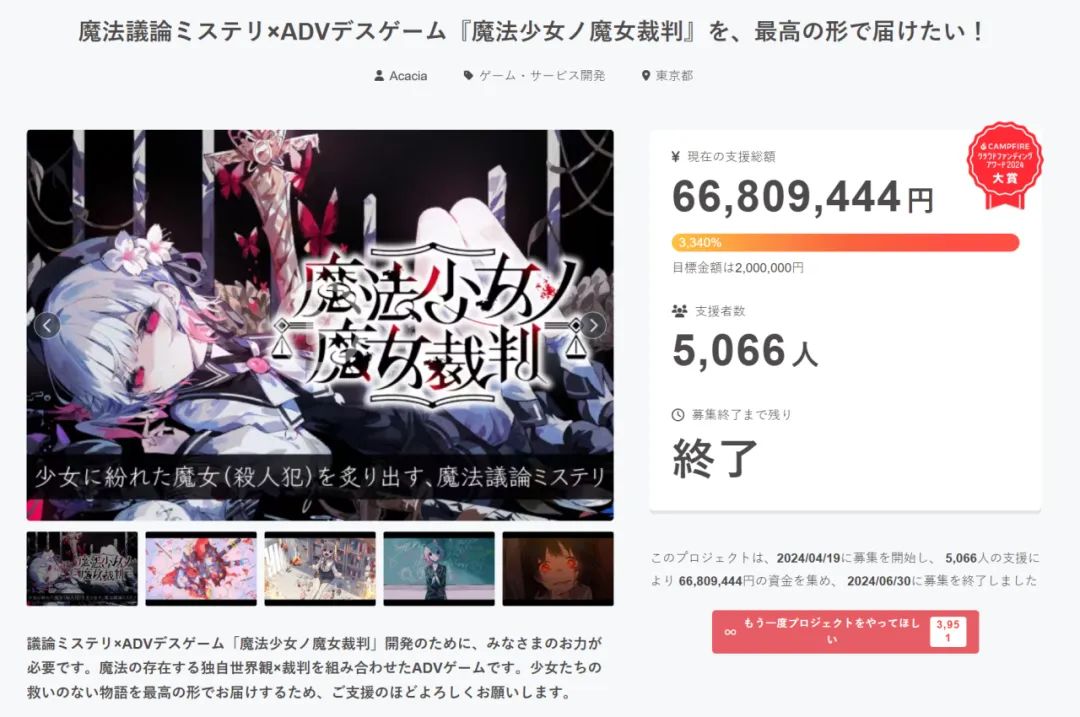Screen dimensions: 1080x717
Task: Select the fourth thumbnail with the chalkboard girl
Action: click(x=439, y=569)
